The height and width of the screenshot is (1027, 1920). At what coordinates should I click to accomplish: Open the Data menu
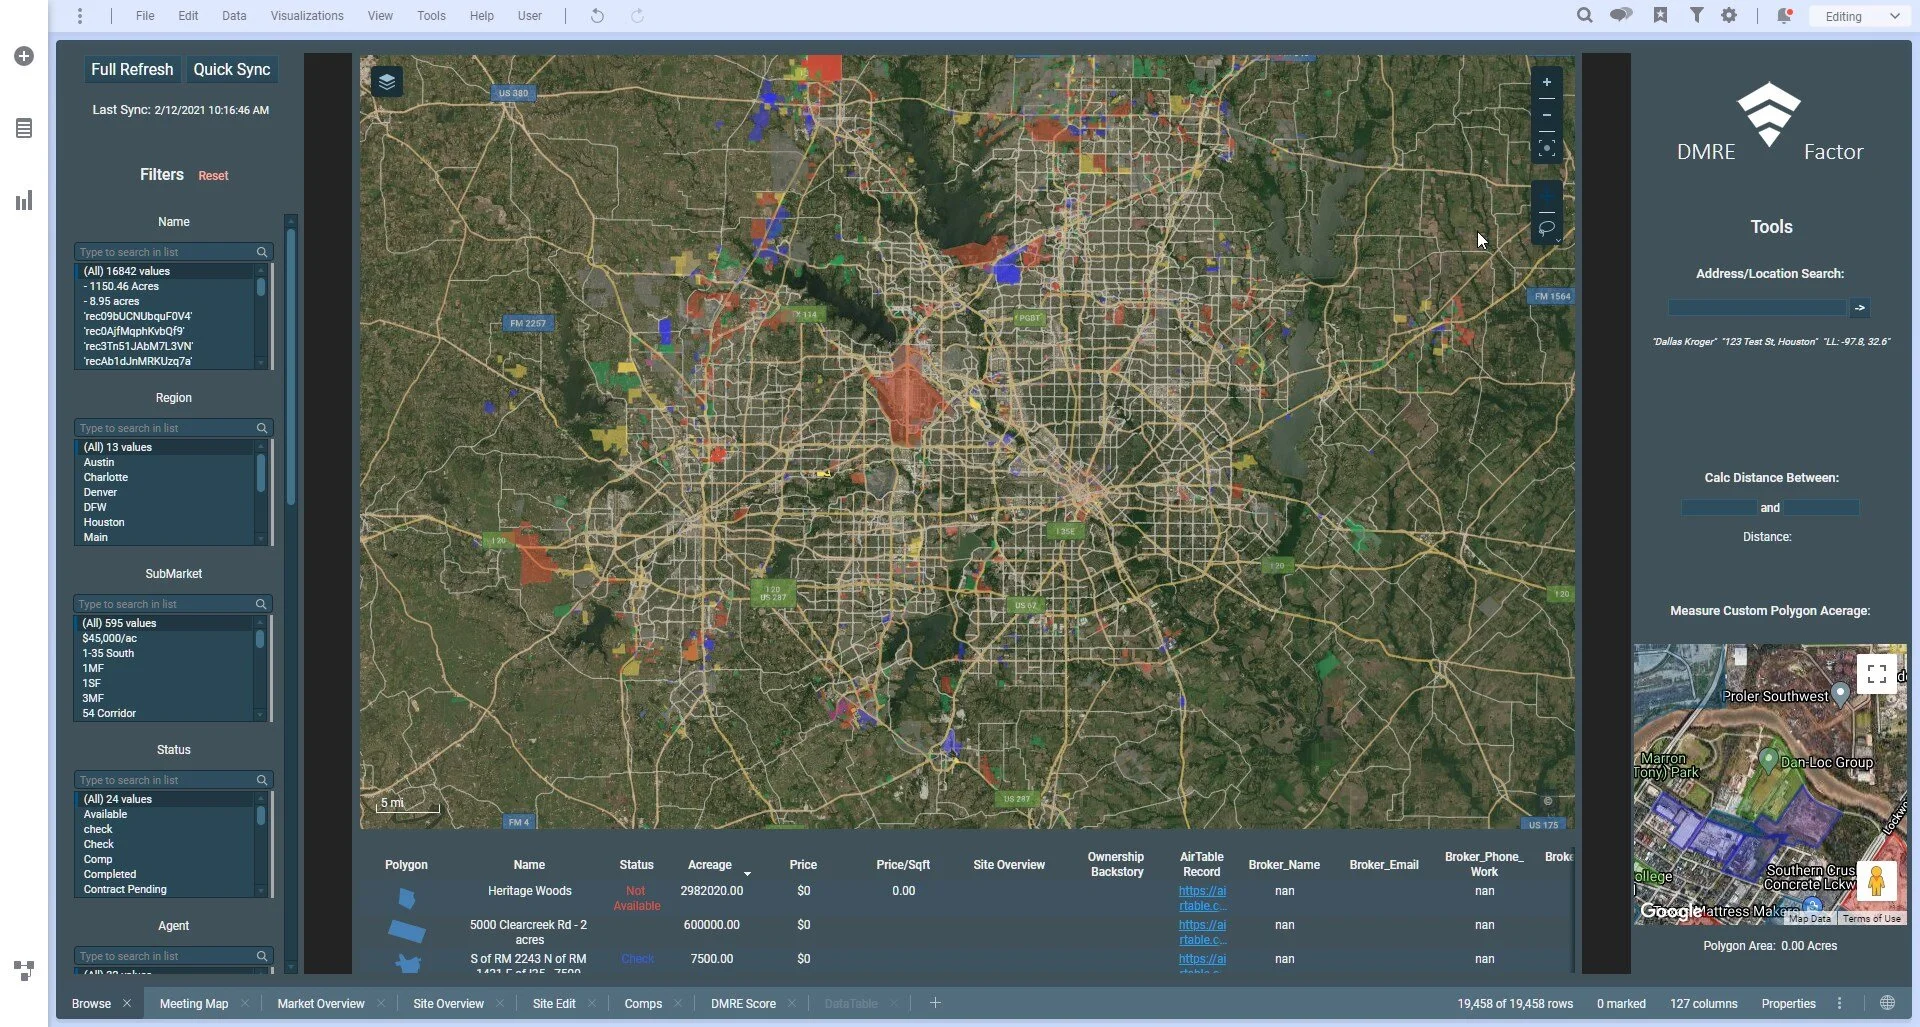tap(234, 15)
